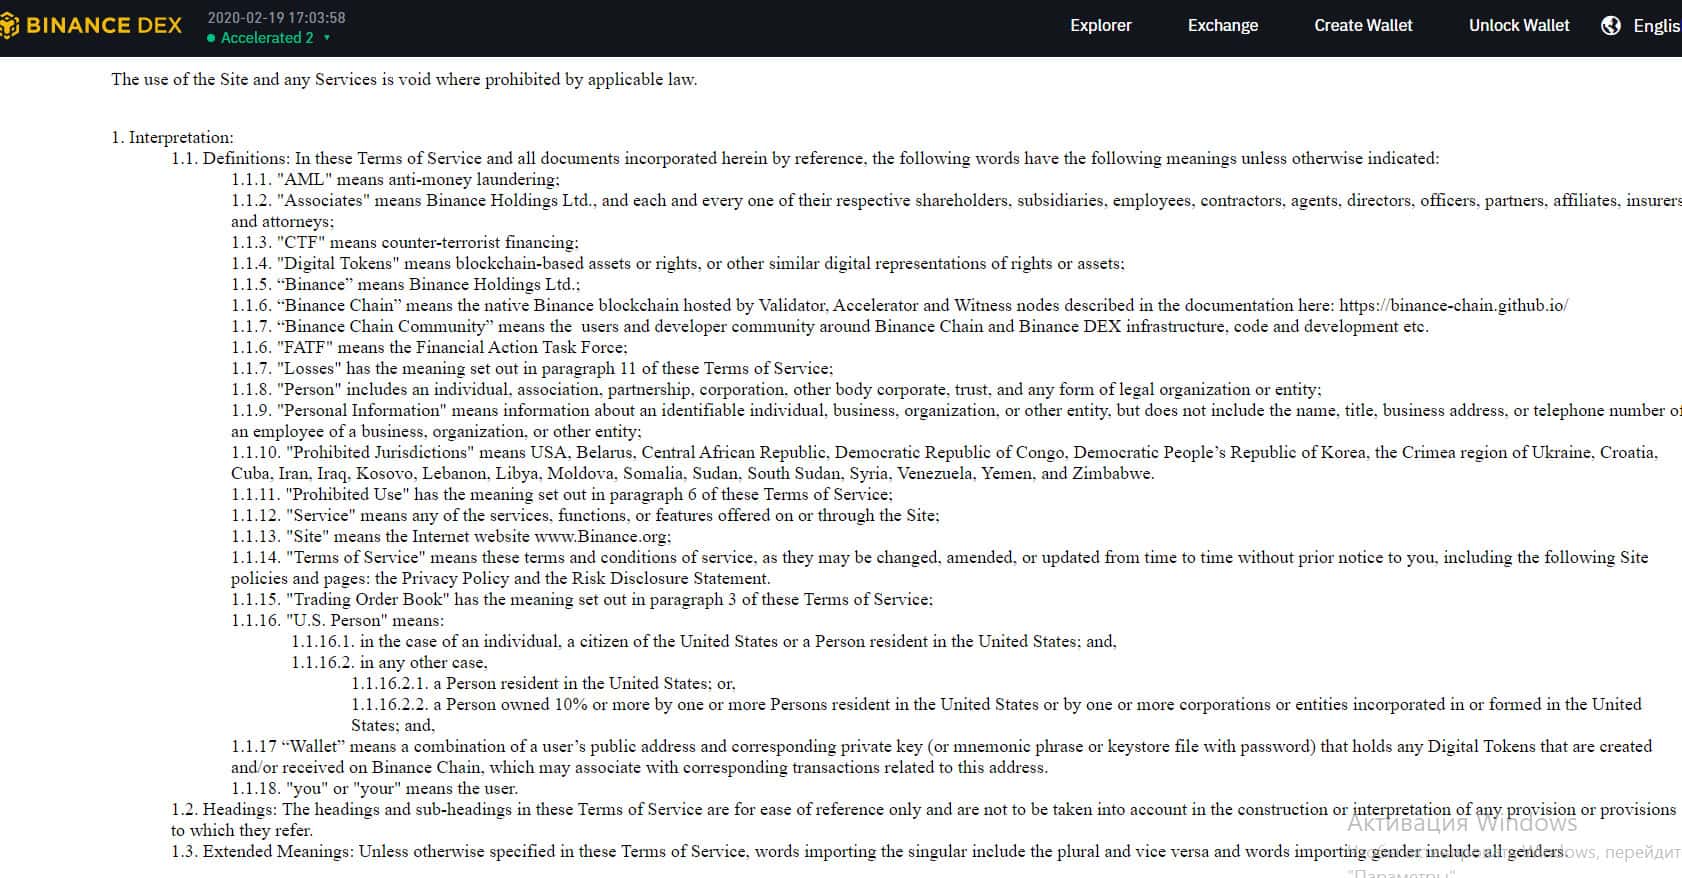Select Create Wallet in the navbar
Viewport: 1682px width, 878px height.
coord(1363,26)
